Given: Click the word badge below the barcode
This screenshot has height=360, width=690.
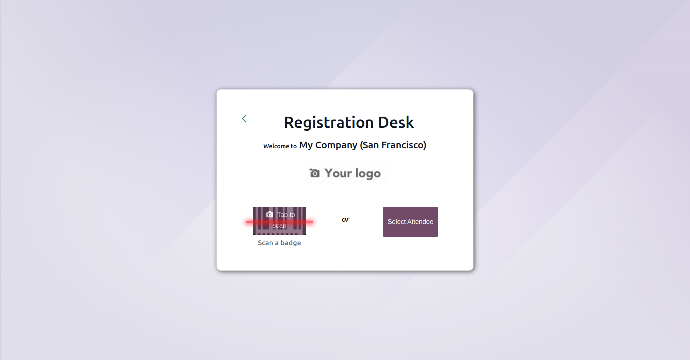Looking at the screenshot, I should click(x=290, y=242).
